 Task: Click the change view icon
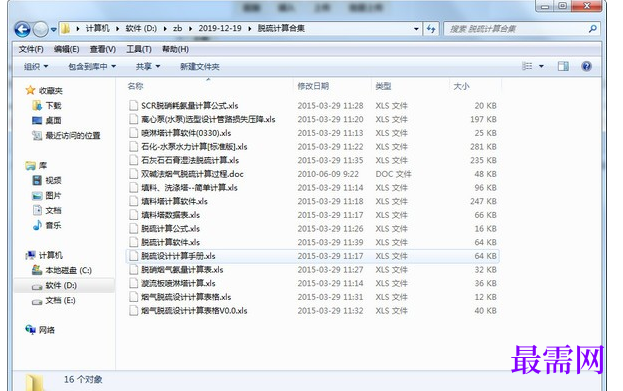[x=527, y=66]
